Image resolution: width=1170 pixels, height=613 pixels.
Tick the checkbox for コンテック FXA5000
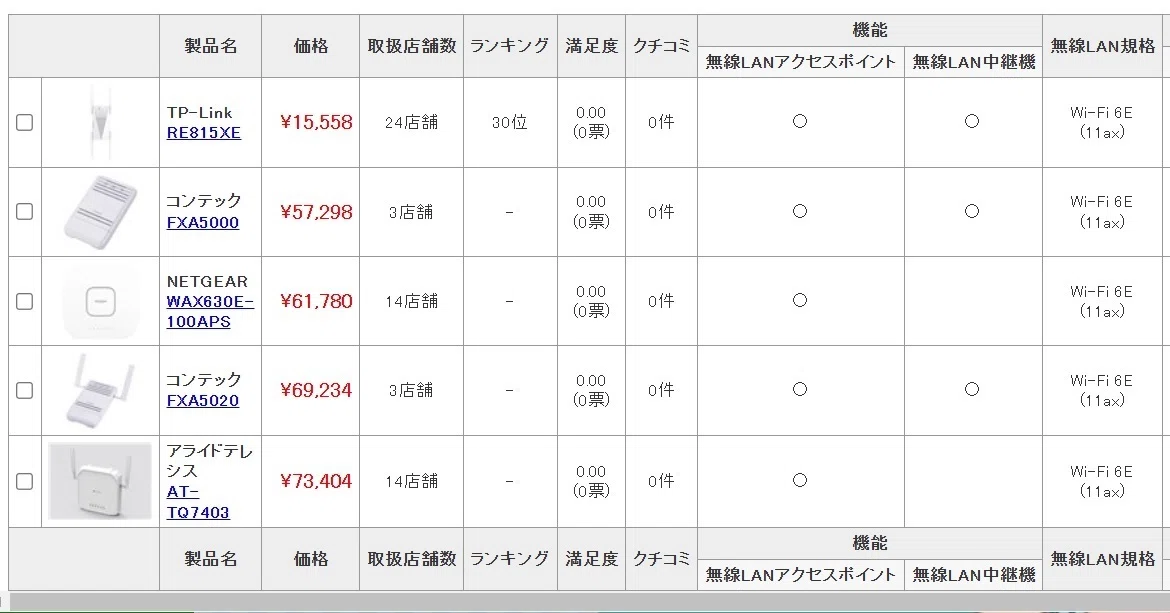[25, 212]
